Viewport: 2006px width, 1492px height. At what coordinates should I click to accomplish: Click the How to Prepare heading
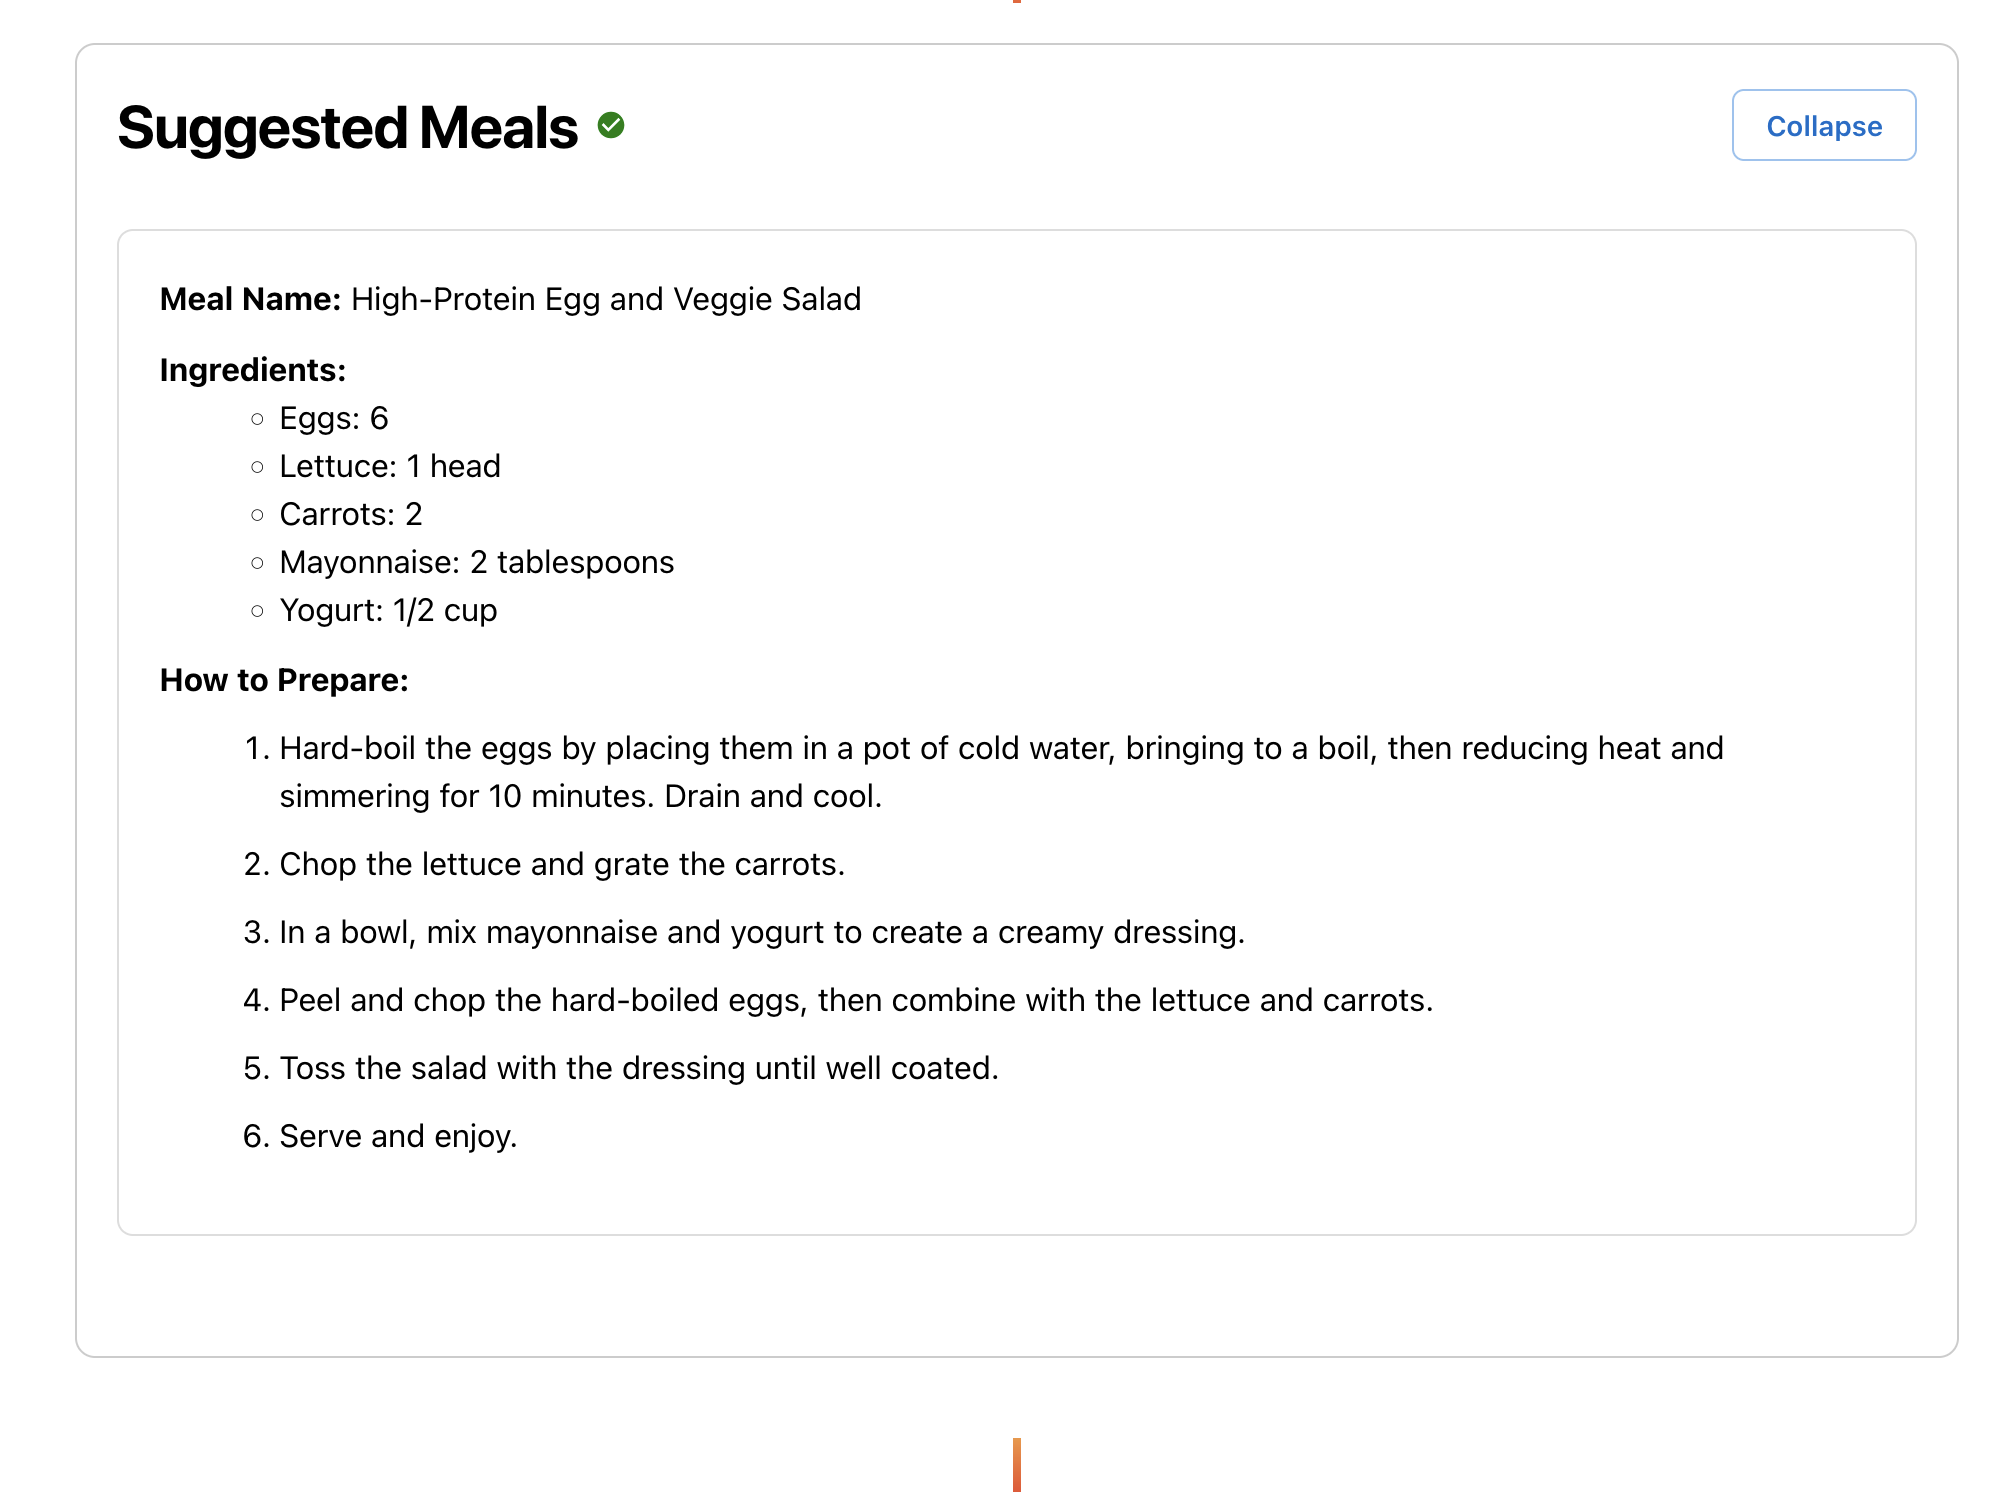click(x=284, y=680)
